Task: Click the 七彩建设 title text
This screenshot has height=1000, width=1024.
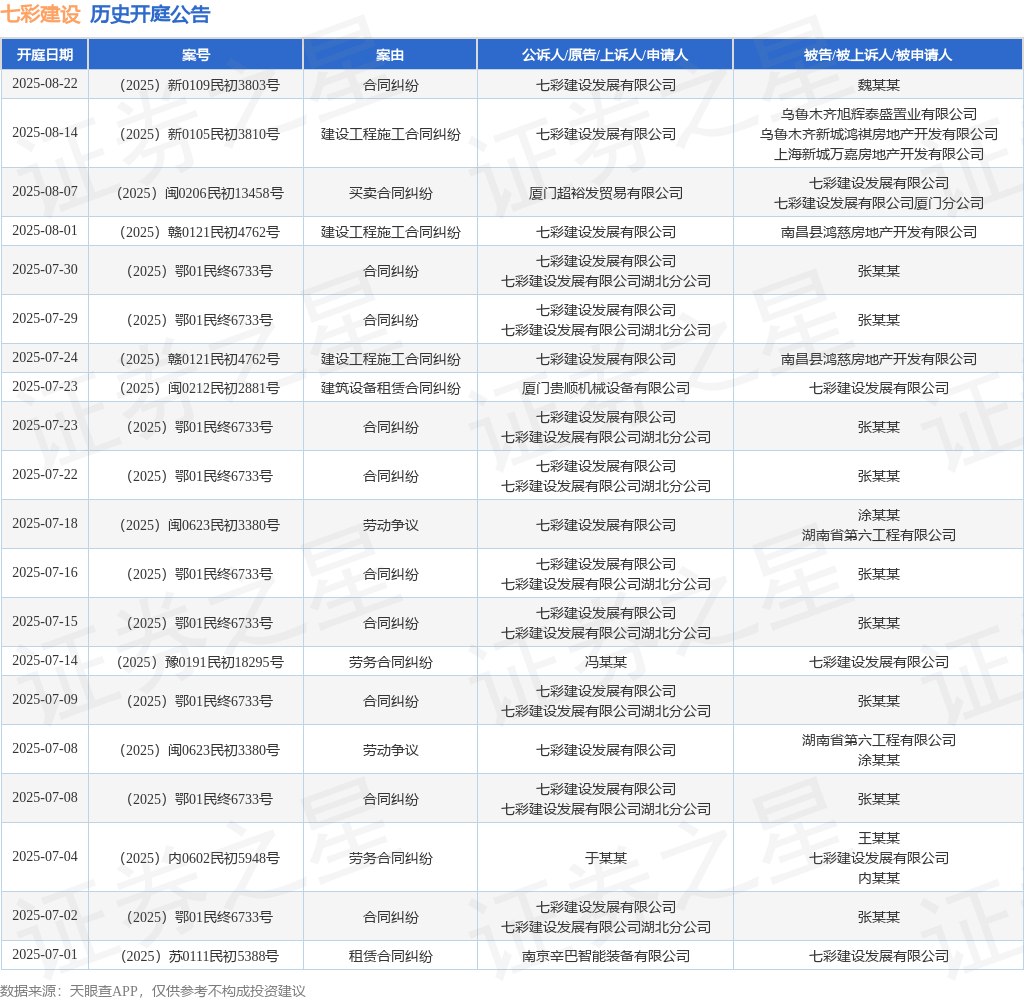Action: 40,14
